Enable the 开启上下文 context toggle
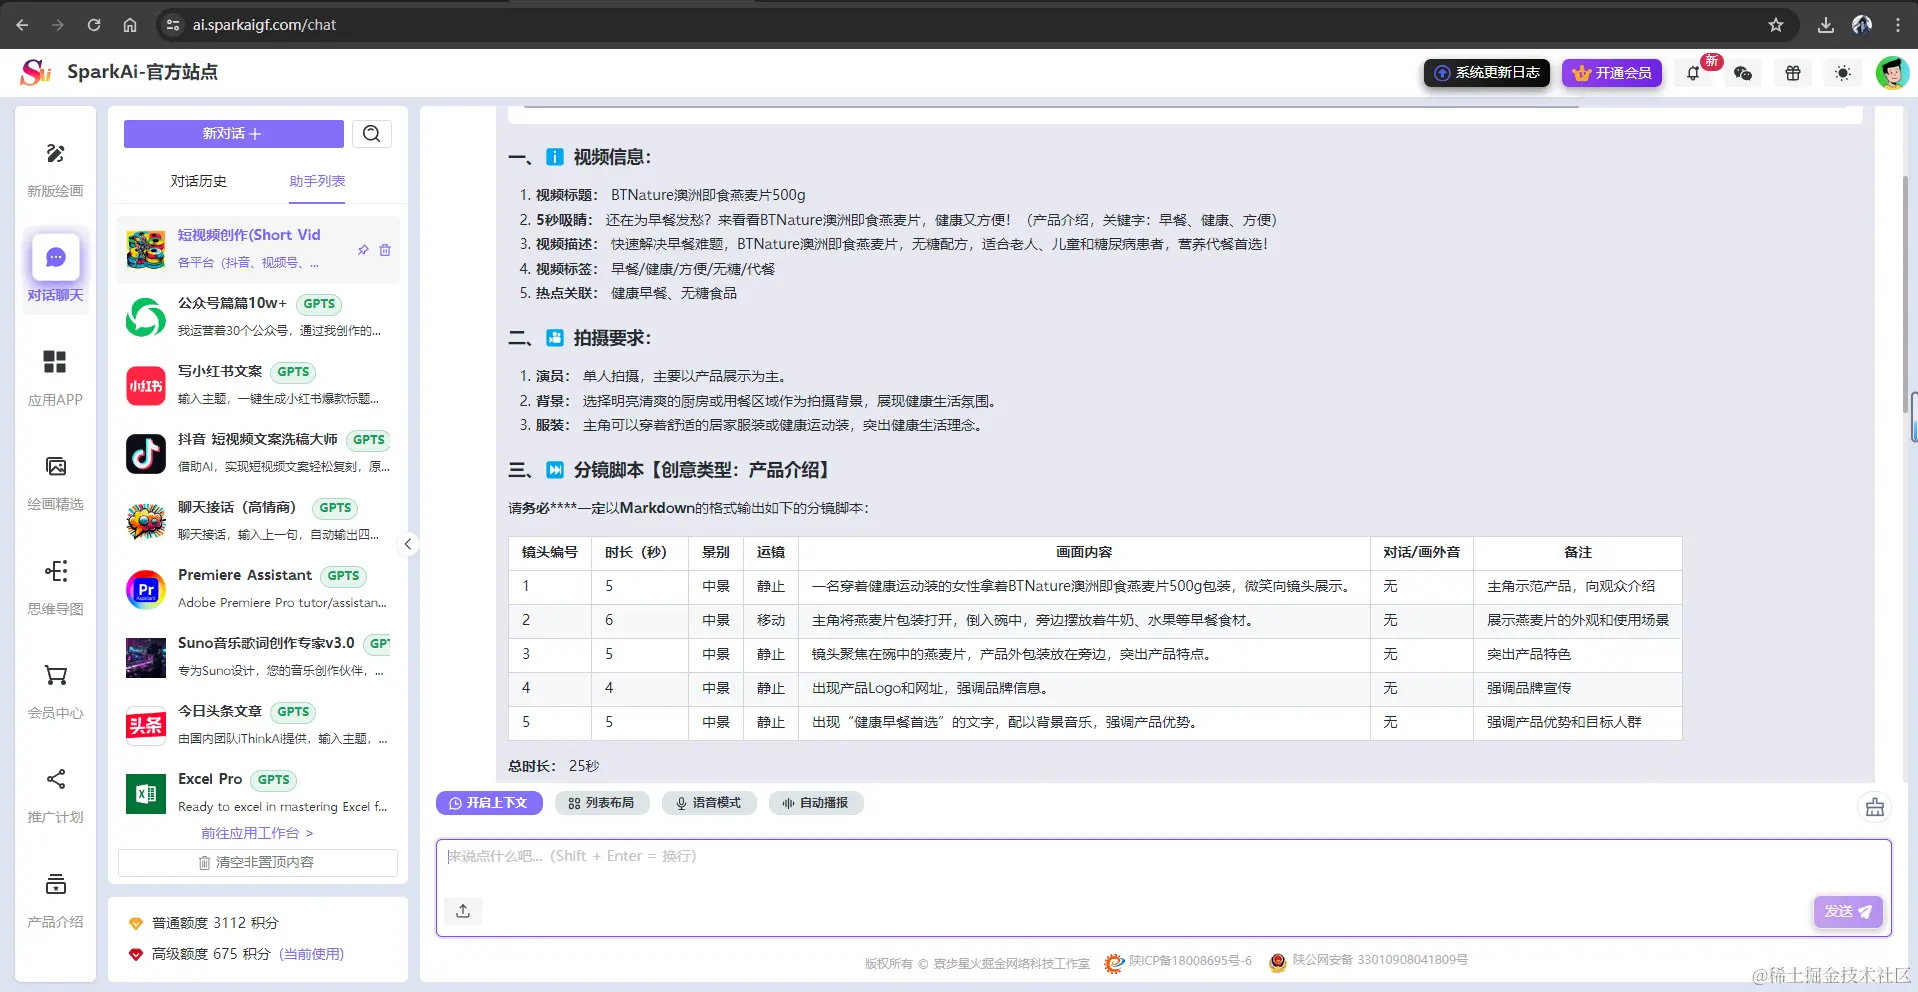 pyautogui.click(x=489, y=802)
